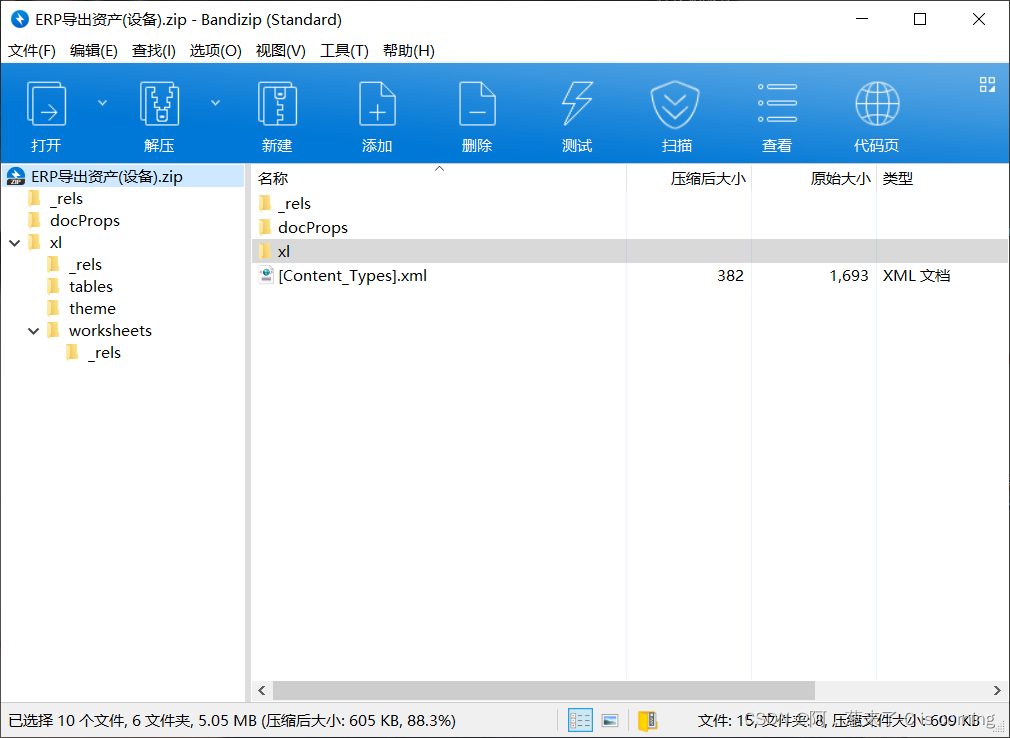Click the Open (打开) toolbar icon

click(46, 104)
